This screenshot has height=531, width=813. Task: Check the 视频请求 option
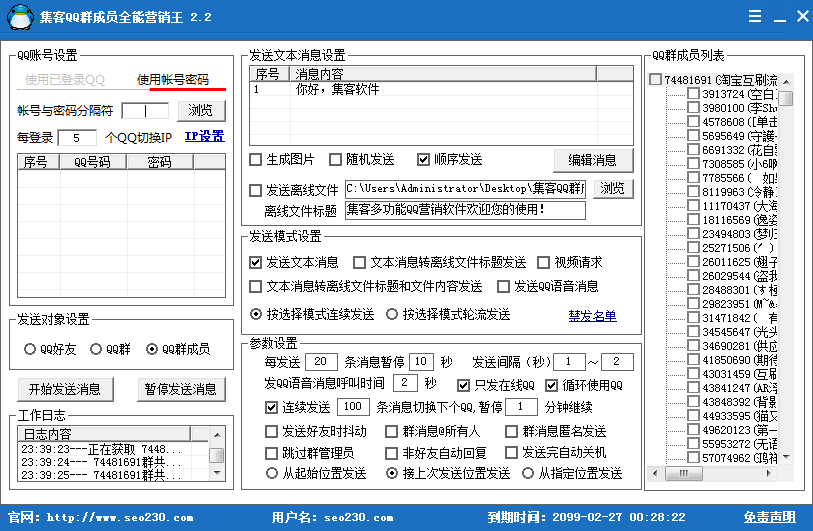click(544, 263)
